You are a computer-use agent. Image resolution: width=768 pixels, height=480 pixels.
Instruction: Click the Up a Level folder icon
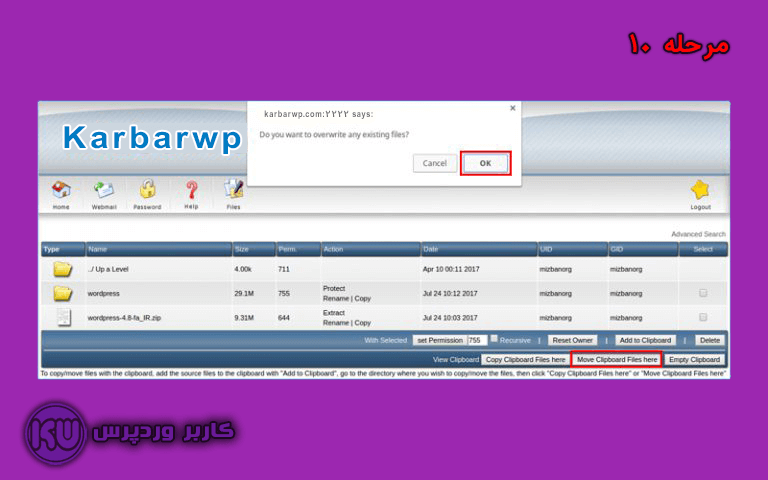tap(63, 269)
